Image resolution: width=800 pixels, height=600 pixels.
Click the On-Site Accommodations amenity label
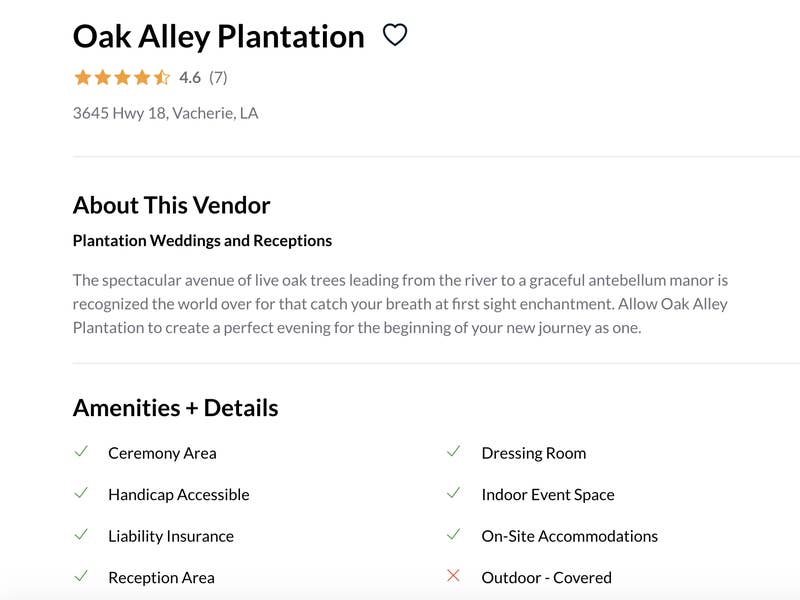click(569, 536)
